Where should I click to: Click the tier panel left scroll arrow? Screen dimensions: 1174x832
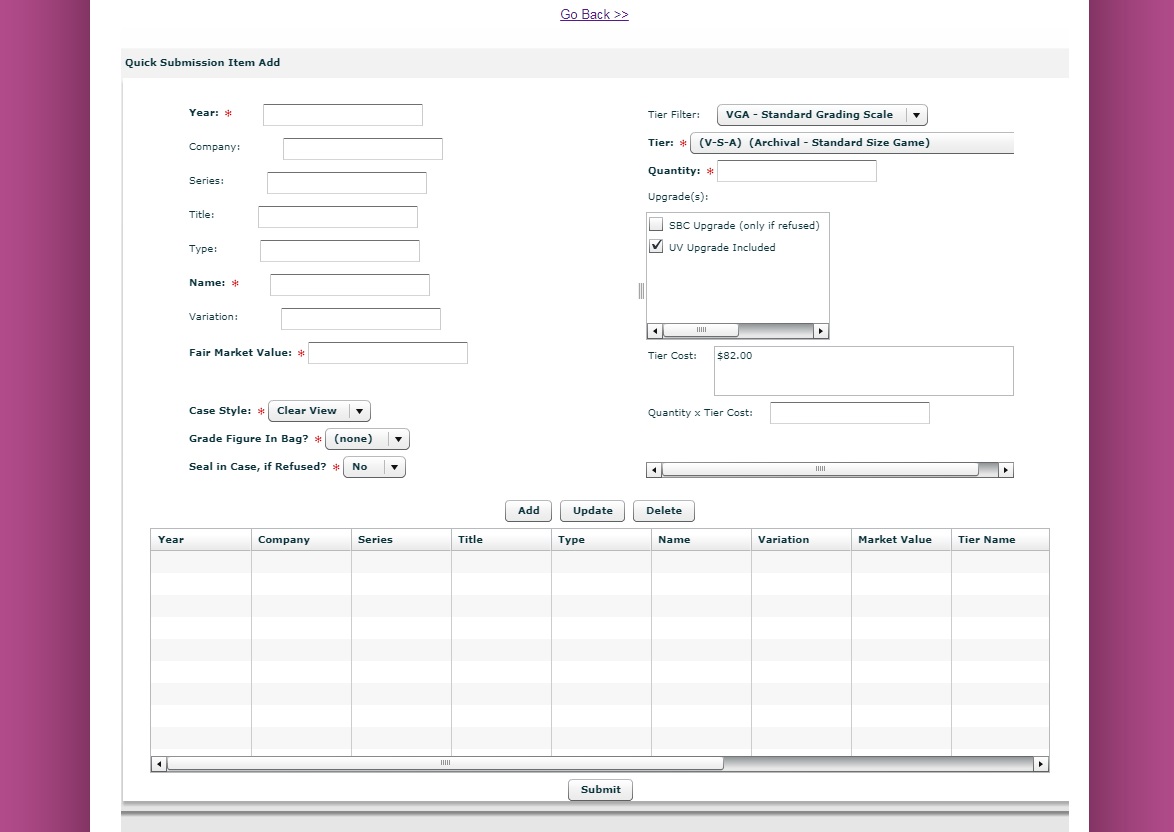(654, 470)
